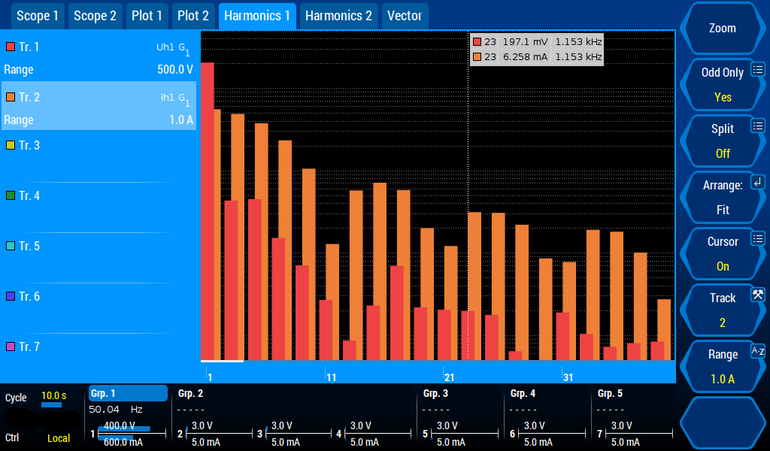Screen dimensions: 770x451
Task: Click the tools icon on Track
Action: 758,295
